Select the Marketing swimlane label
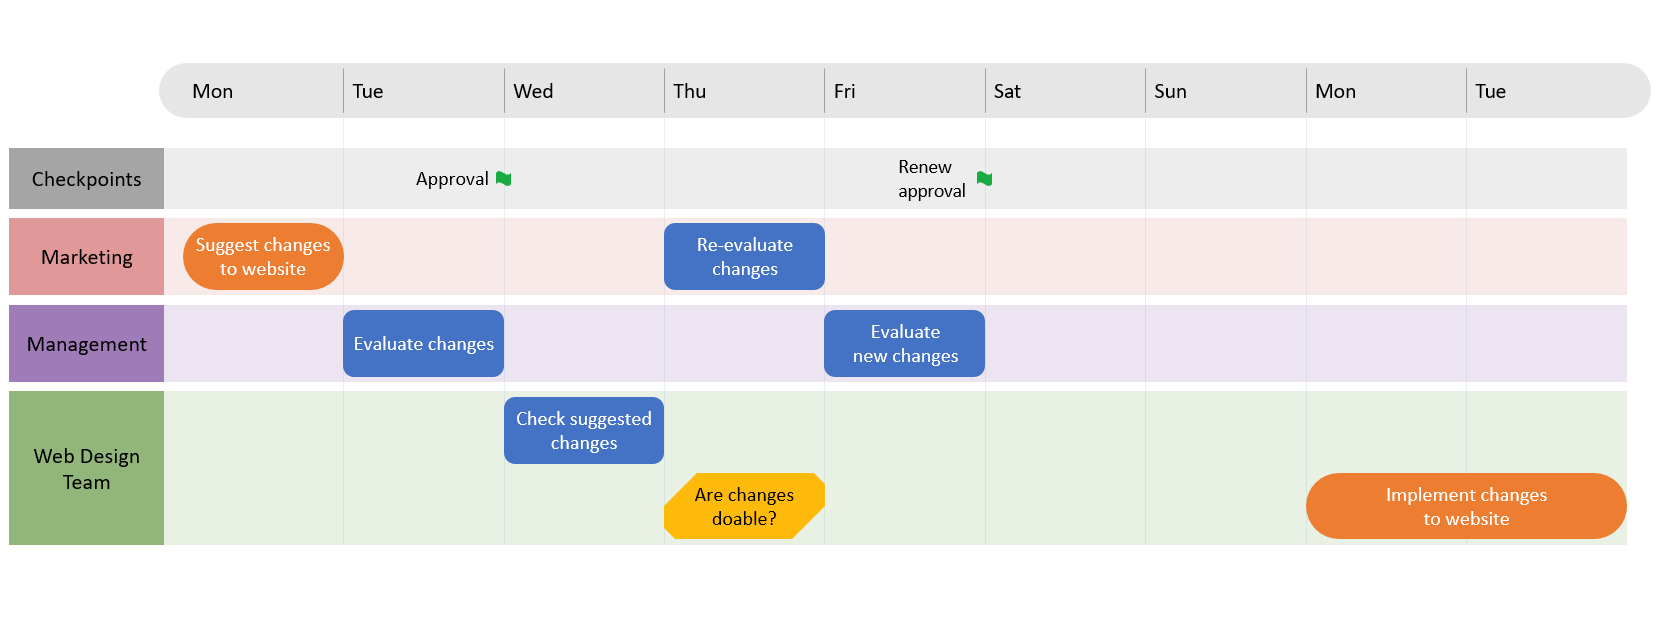The height and width of the screenshot is (621, 1665). click(x=87, y=257)
